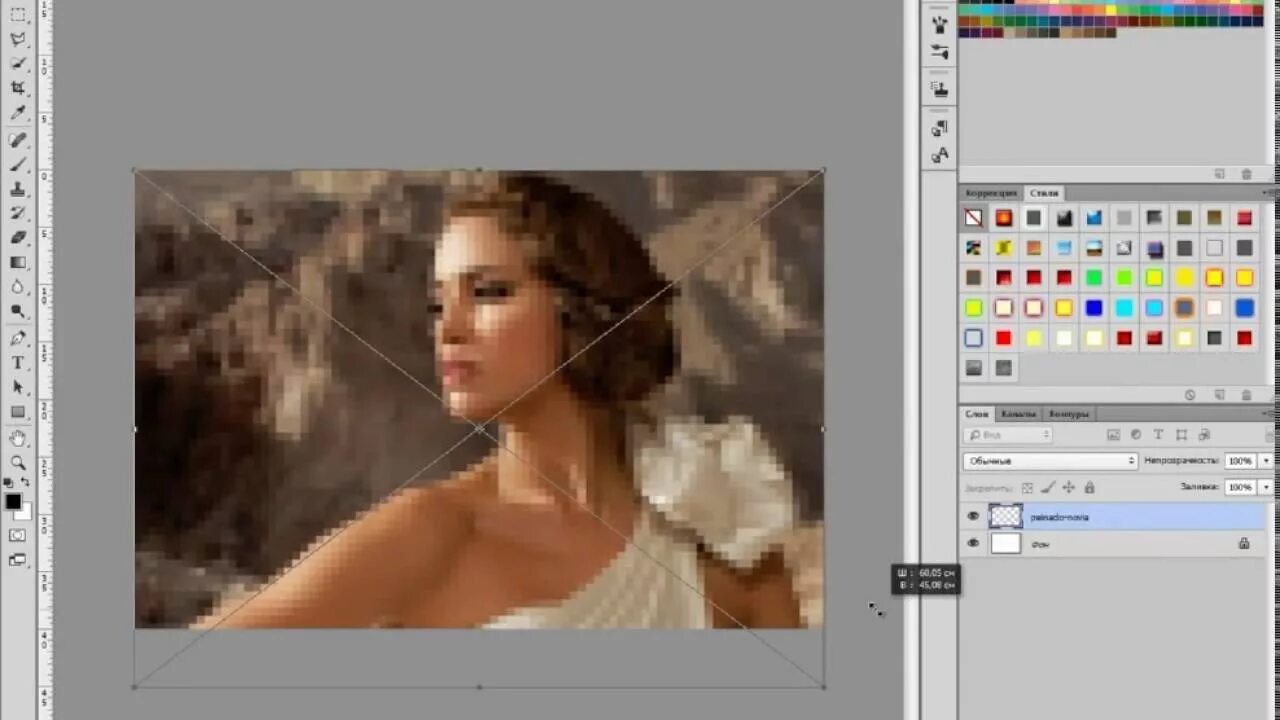
Task: Select the History Brush tool
Action: [x=18, y=213]
